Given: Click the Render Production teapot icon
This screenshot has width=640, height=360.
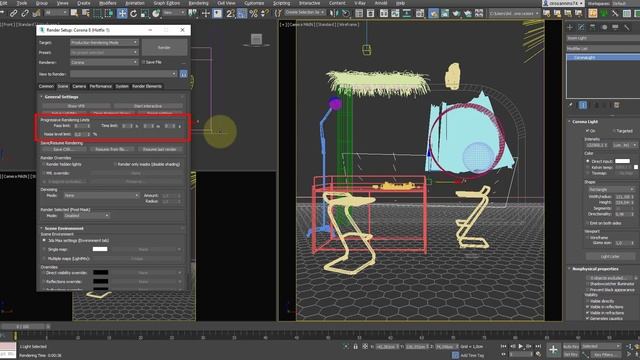Looking at the screenshot, I should pos(456,13).
